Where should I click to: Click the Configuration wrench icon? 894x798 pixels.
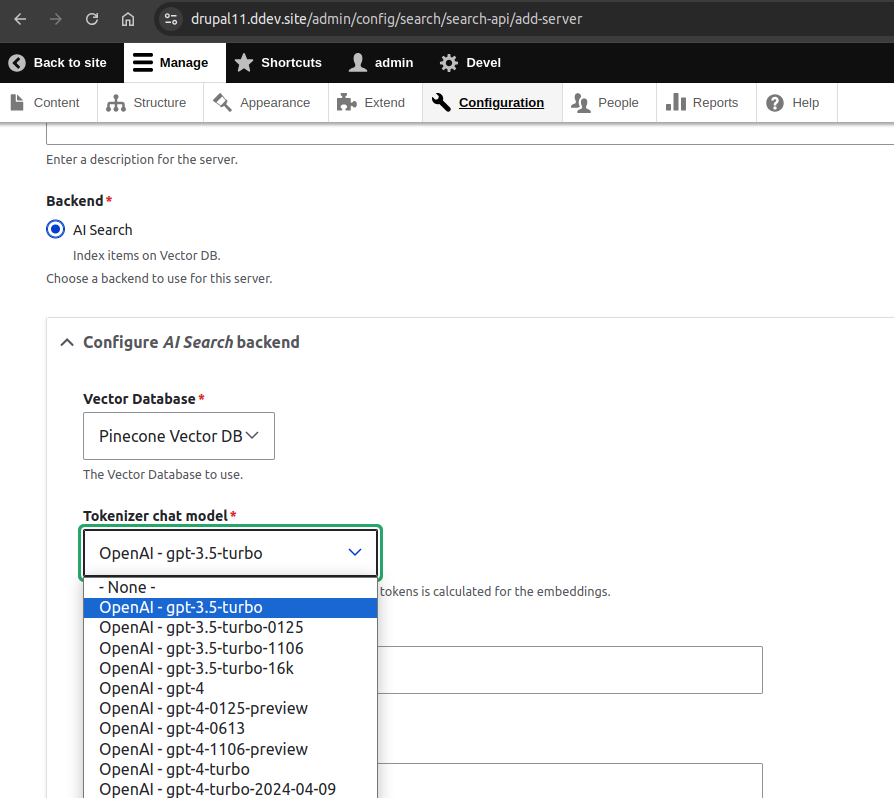pos(441,102)
